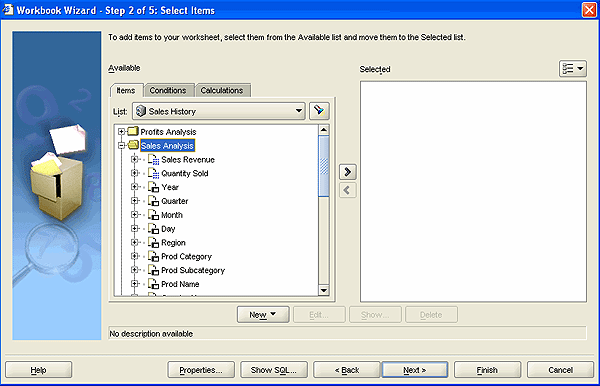
Task: Click the Month item icon
Action: pos(153,215)
